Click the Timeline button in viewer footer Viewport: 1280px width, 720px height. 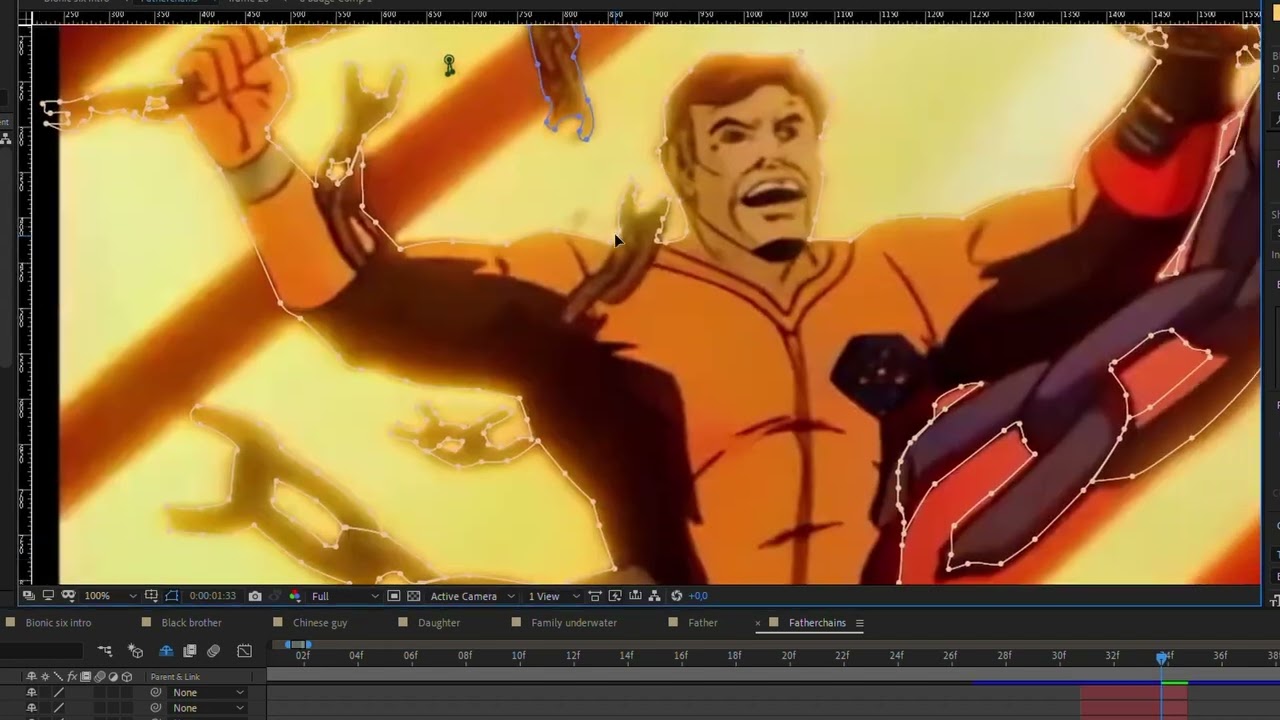tap(635, 596)
